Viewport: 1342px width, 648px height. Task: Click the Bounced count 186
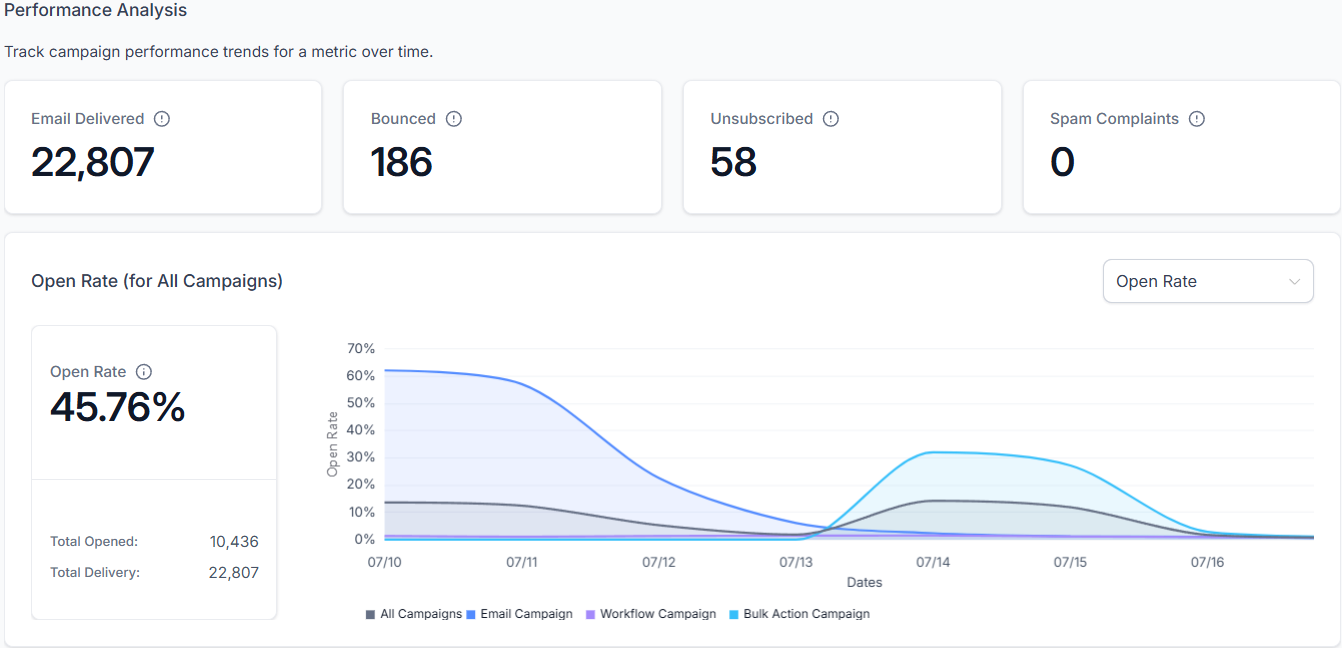click(x=401, y=162)
